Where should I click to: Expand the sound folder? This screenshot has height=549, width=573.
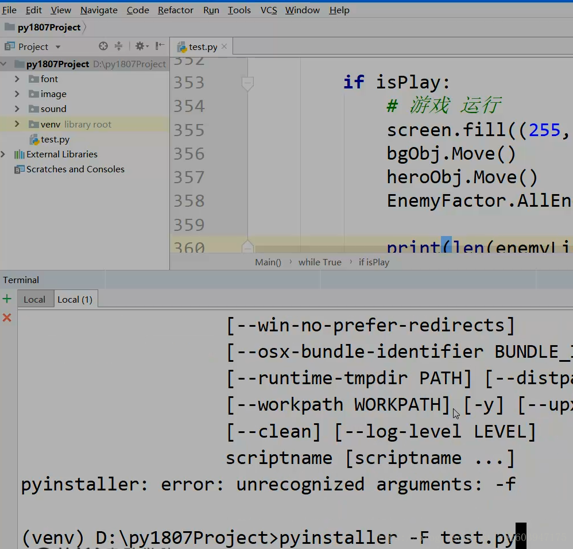[17, 109]
